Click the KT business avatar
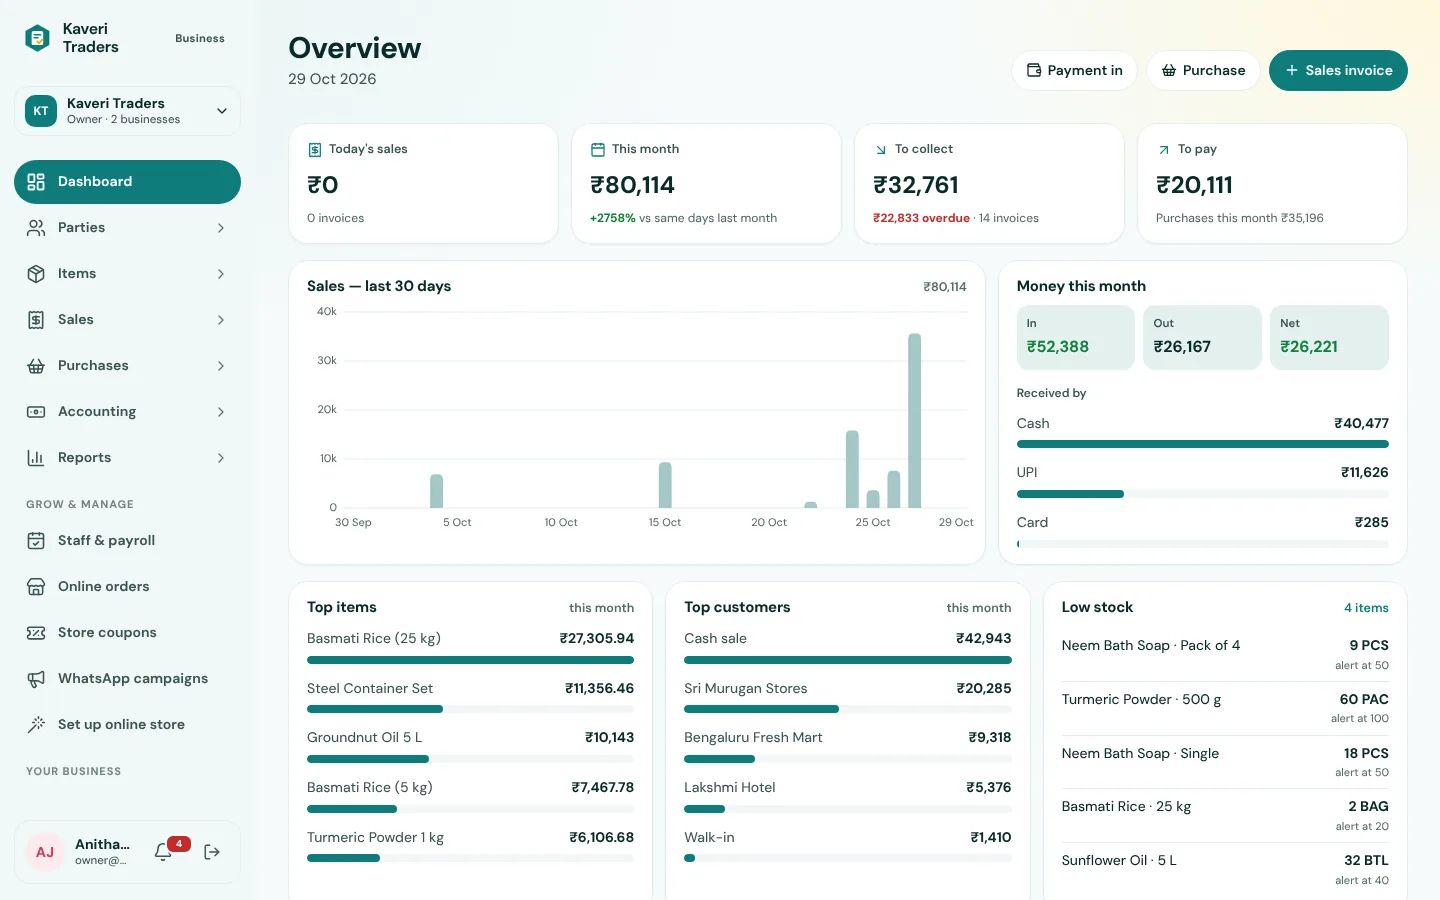 point(41,111)
